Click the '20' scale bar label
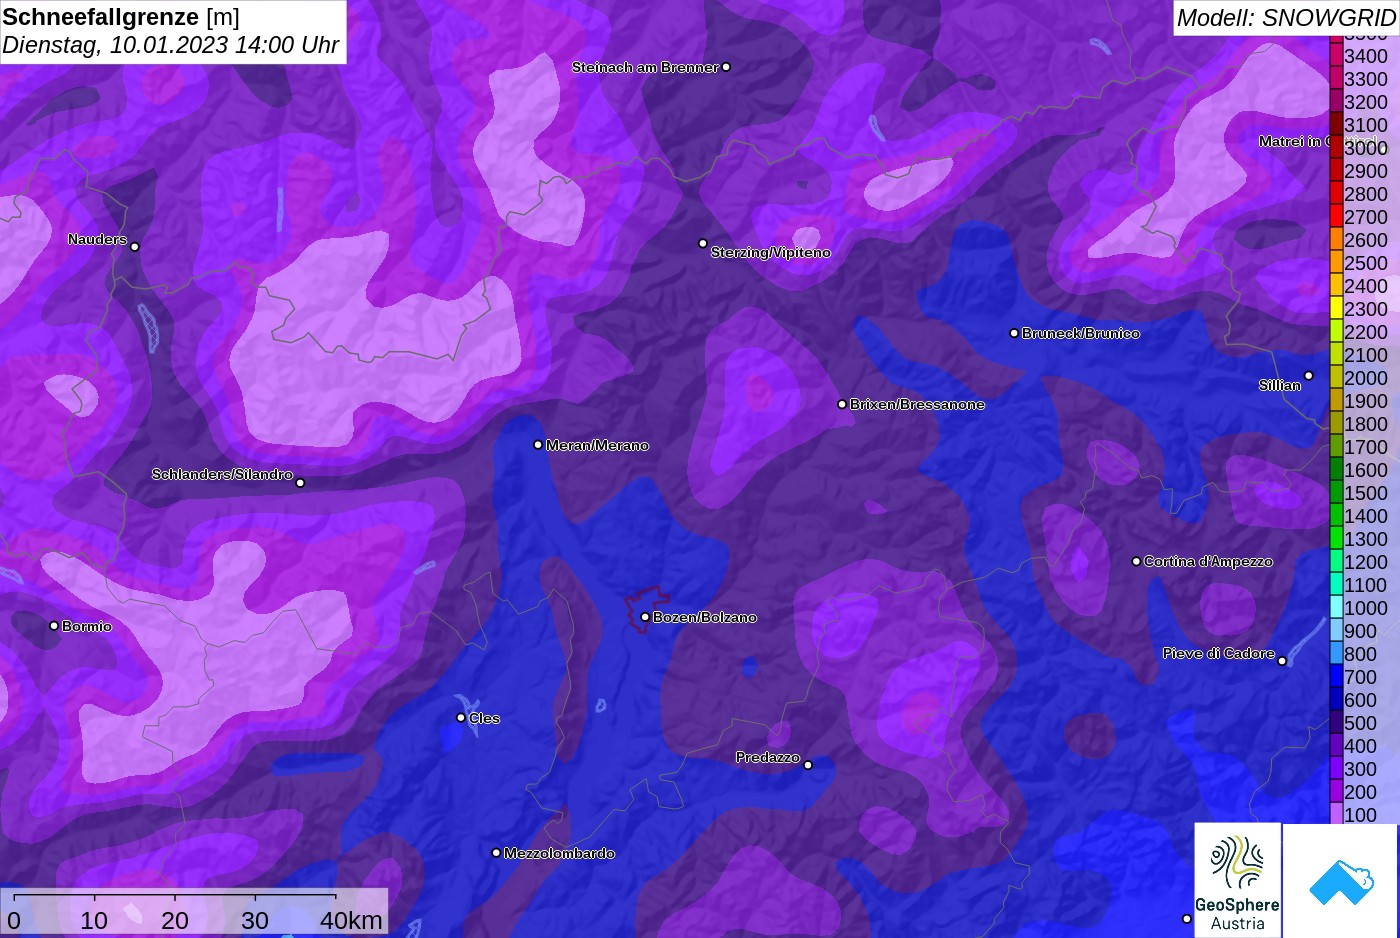Image resolution: width=1400 pixels, height=938 pixels. 175,920
